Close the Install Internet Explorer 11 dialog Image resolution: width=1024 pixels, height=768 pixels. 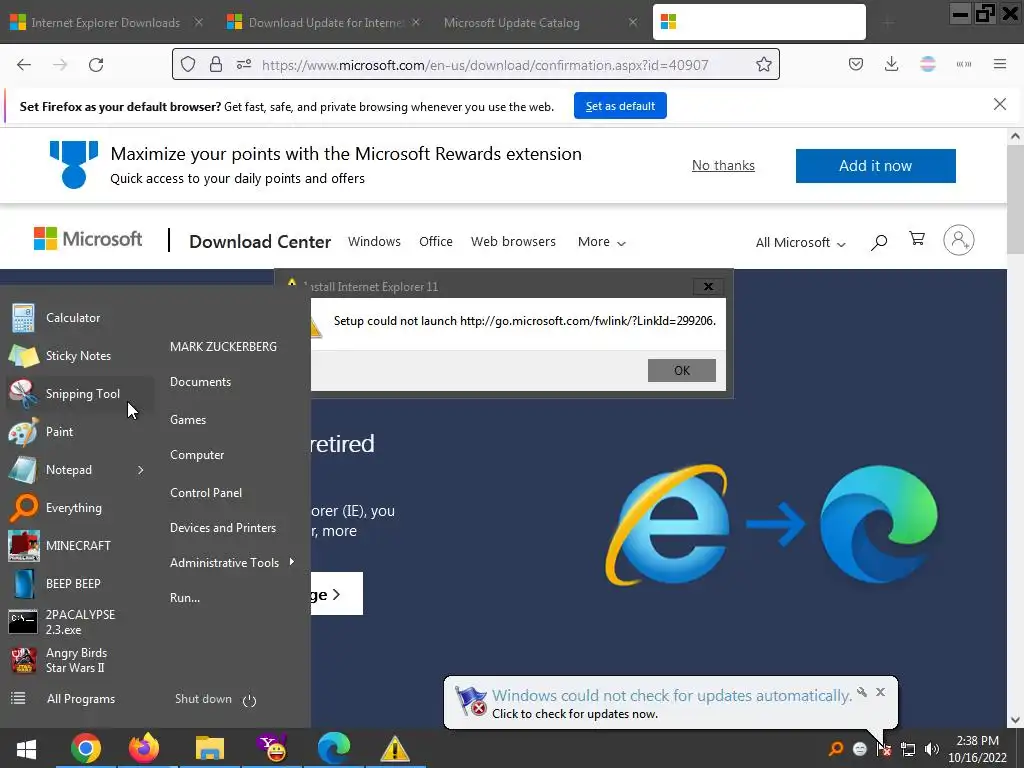708,286
